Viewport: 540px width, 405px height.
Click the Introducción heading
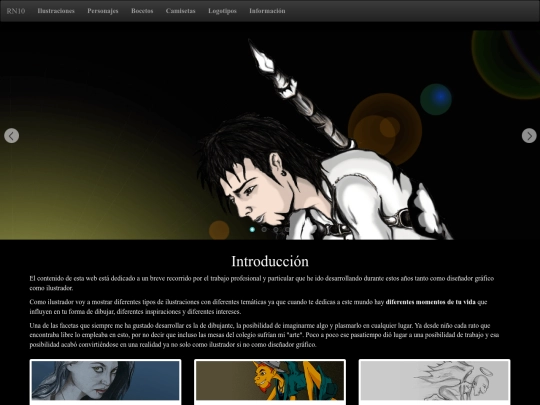(270, 261)
